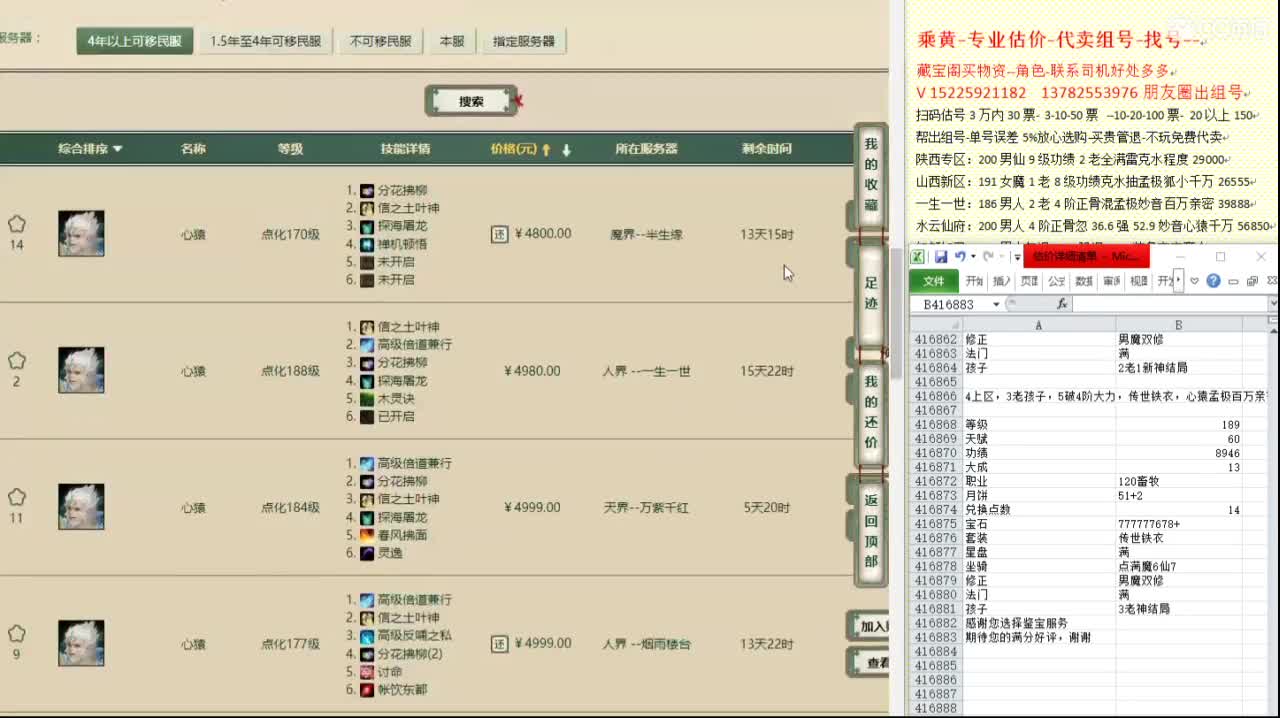Select Excel cell 120番牧
Screen dimensions: 1280x718
pos(1179,481)
